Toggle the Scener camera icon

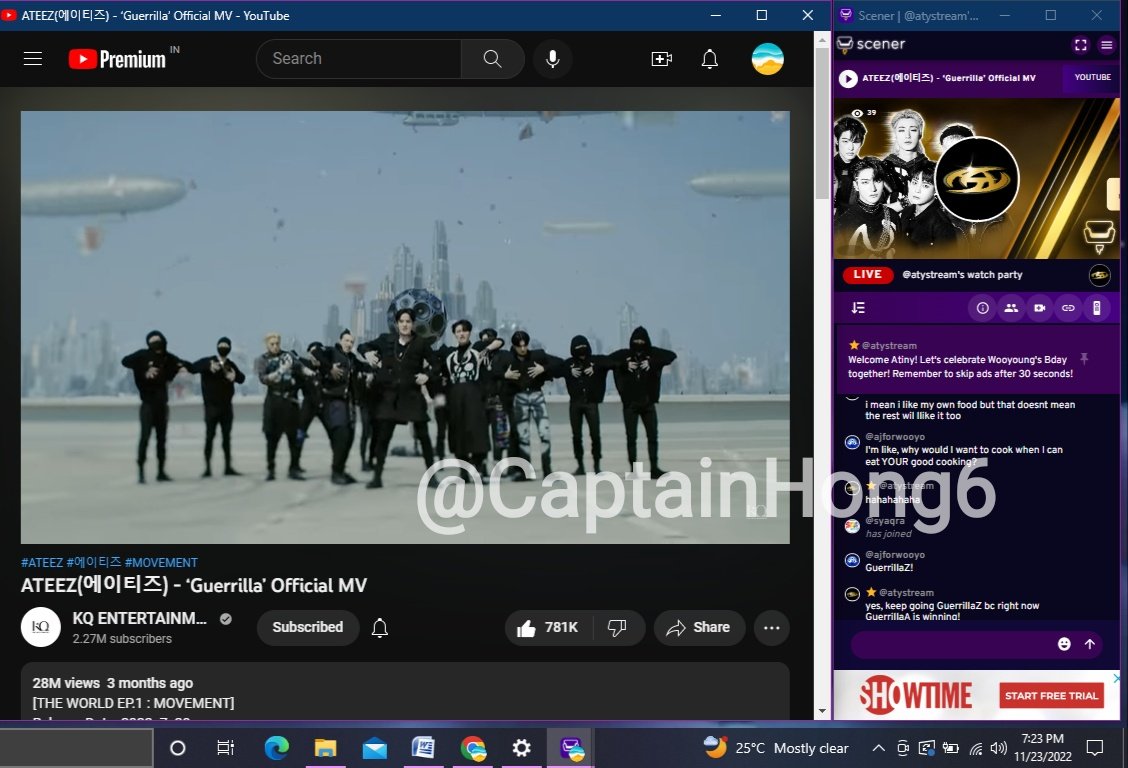point(1040,308)
